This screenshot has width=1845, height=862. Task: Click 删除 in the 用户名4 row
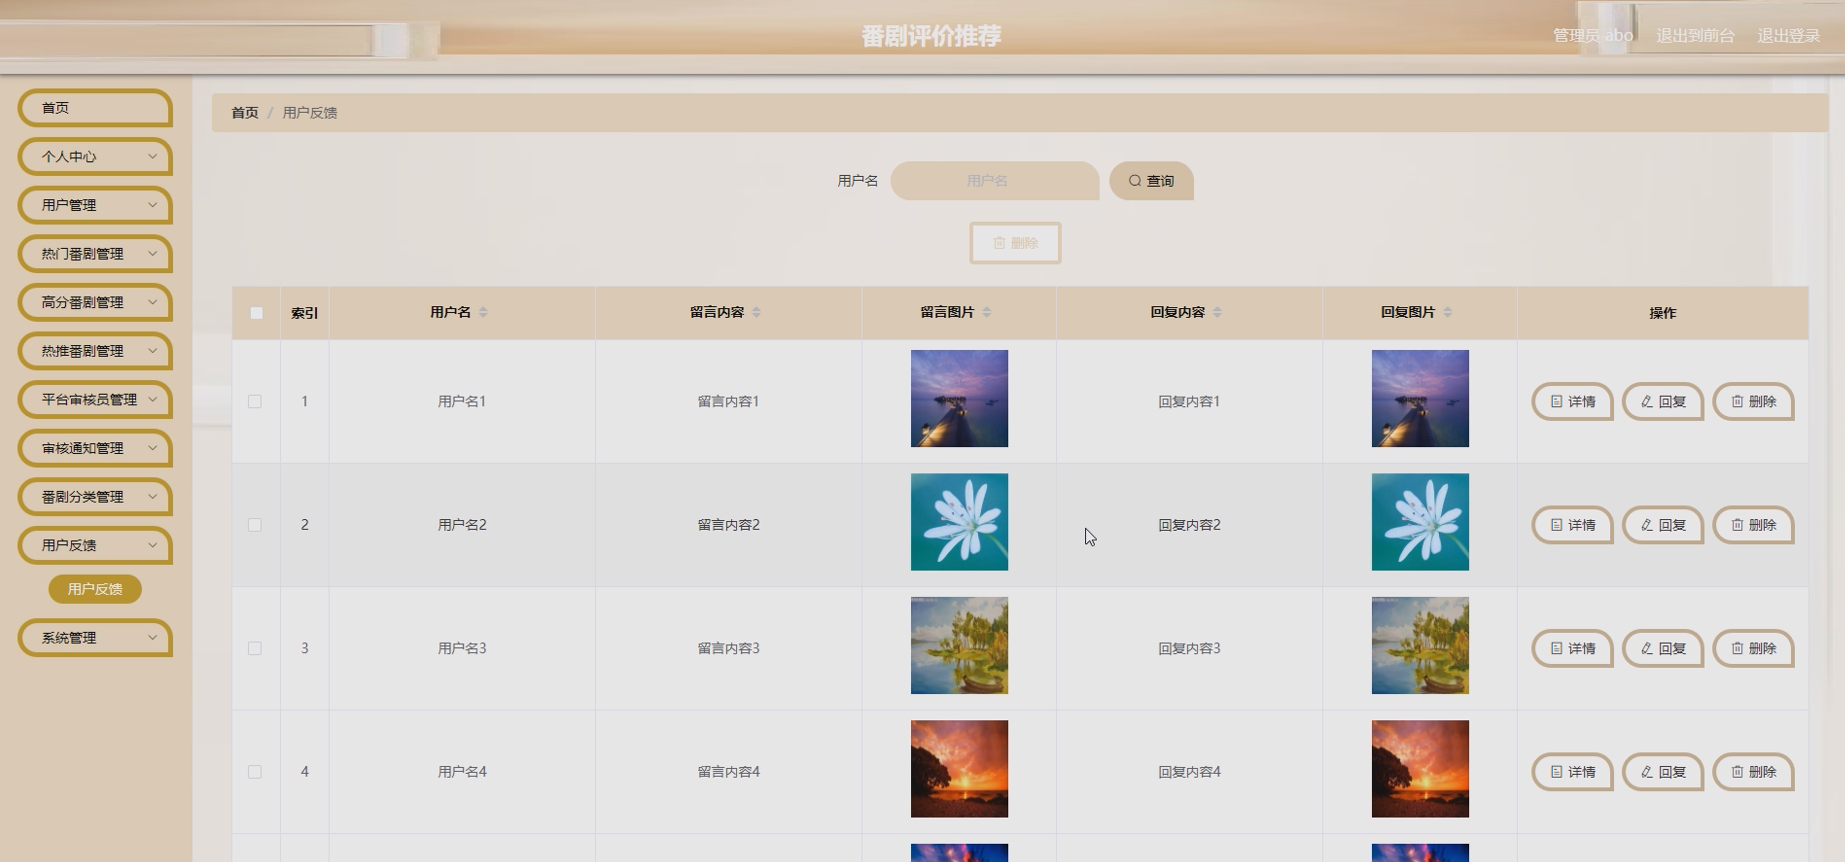coord(1753,772)
